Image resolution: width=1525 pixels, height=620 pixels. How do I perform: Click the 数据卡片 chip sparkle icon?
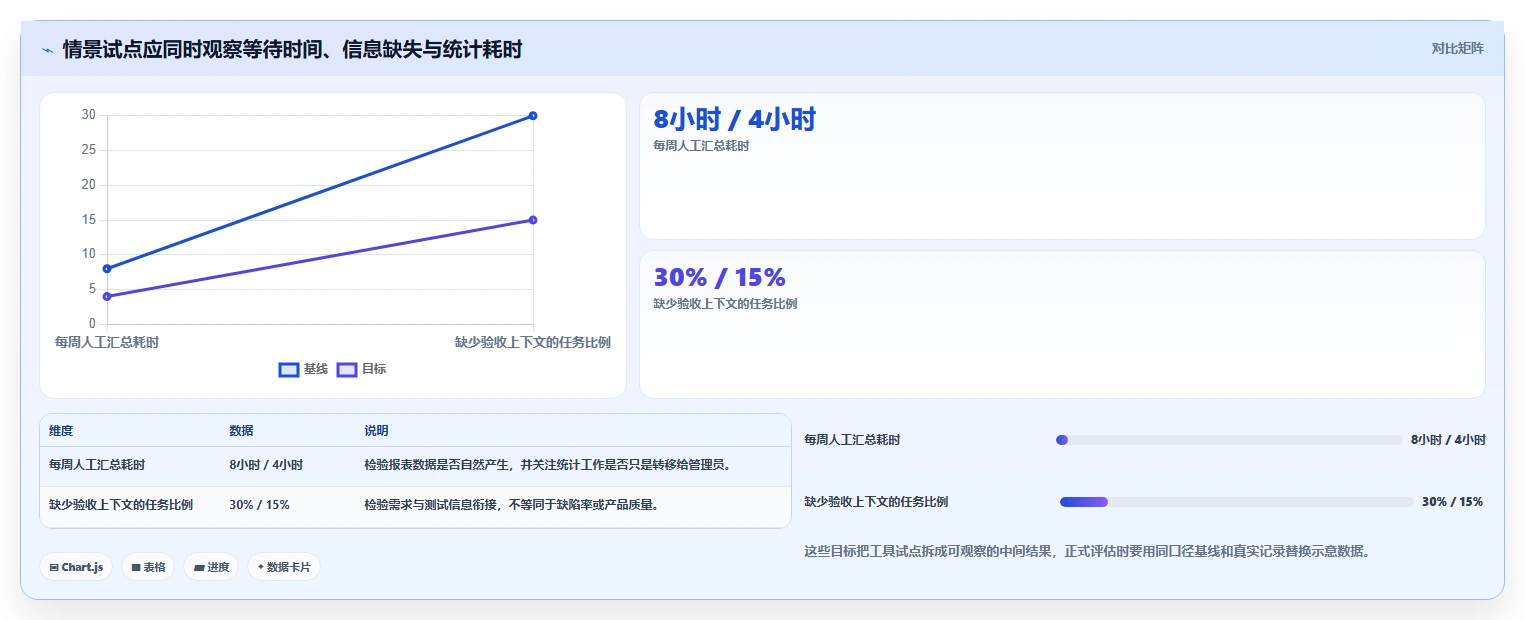point(260,567)
